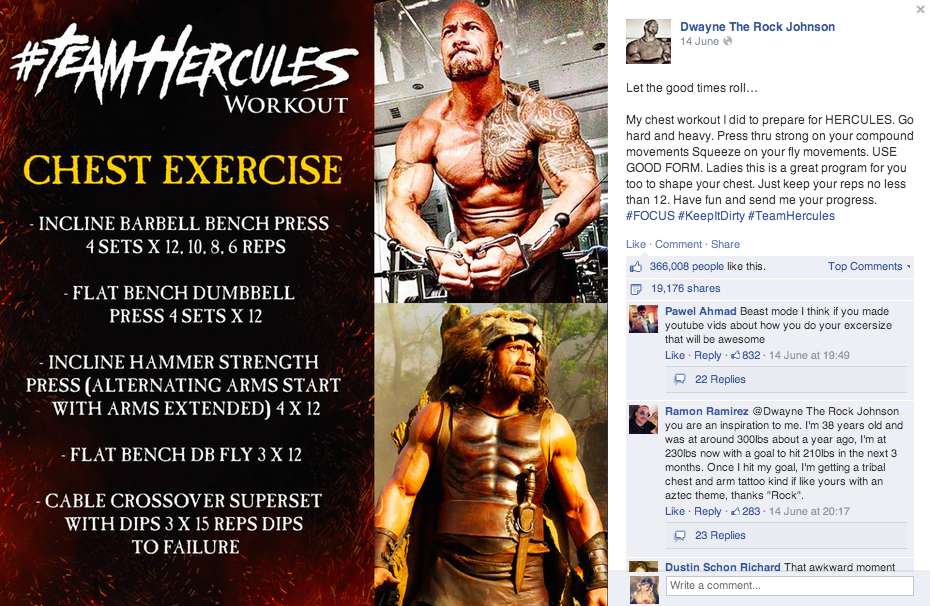
Task: Click the replies bubble icon beside 23 Replies
Action: 680,535
